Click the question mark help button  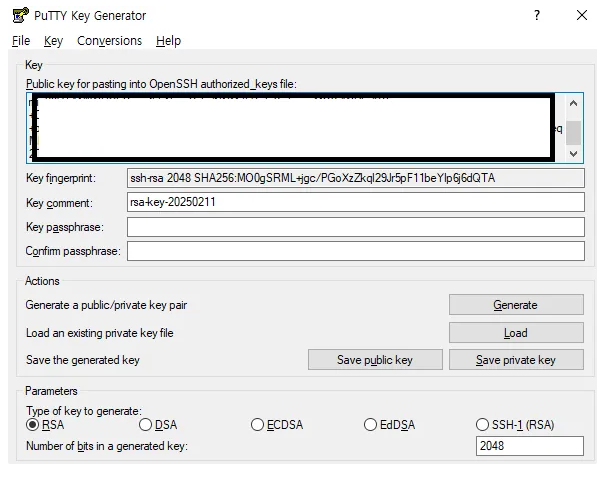pos(537,15)
